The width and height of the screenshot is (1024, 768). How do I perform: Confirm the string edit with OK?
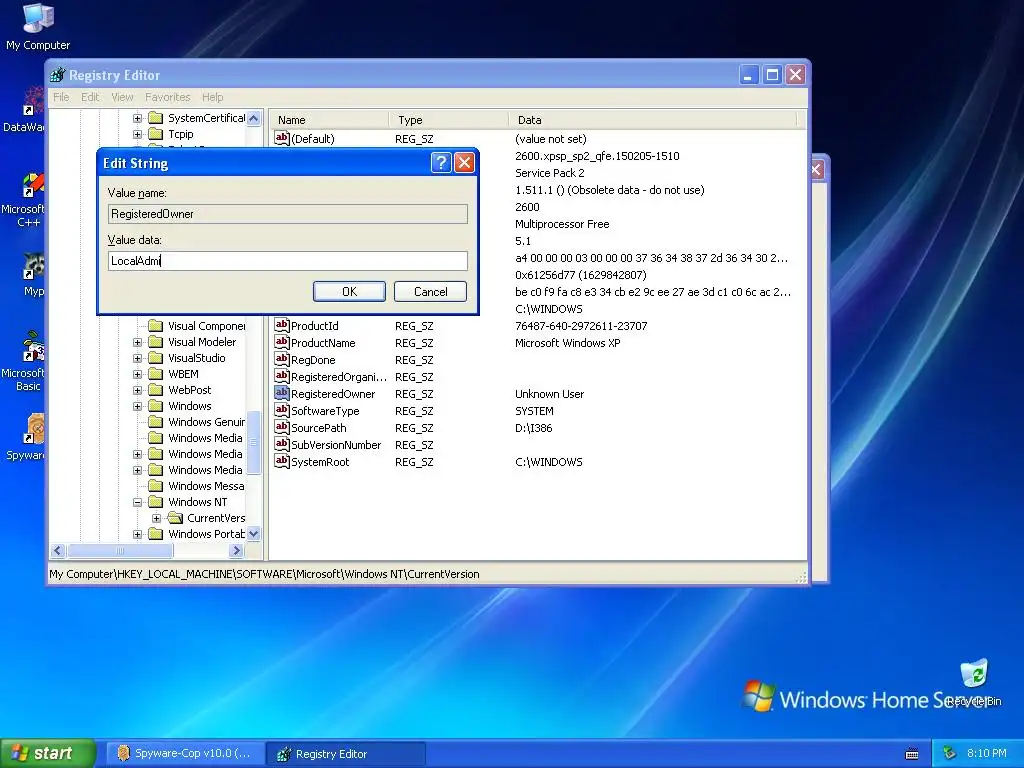click(x=349, y=291)
